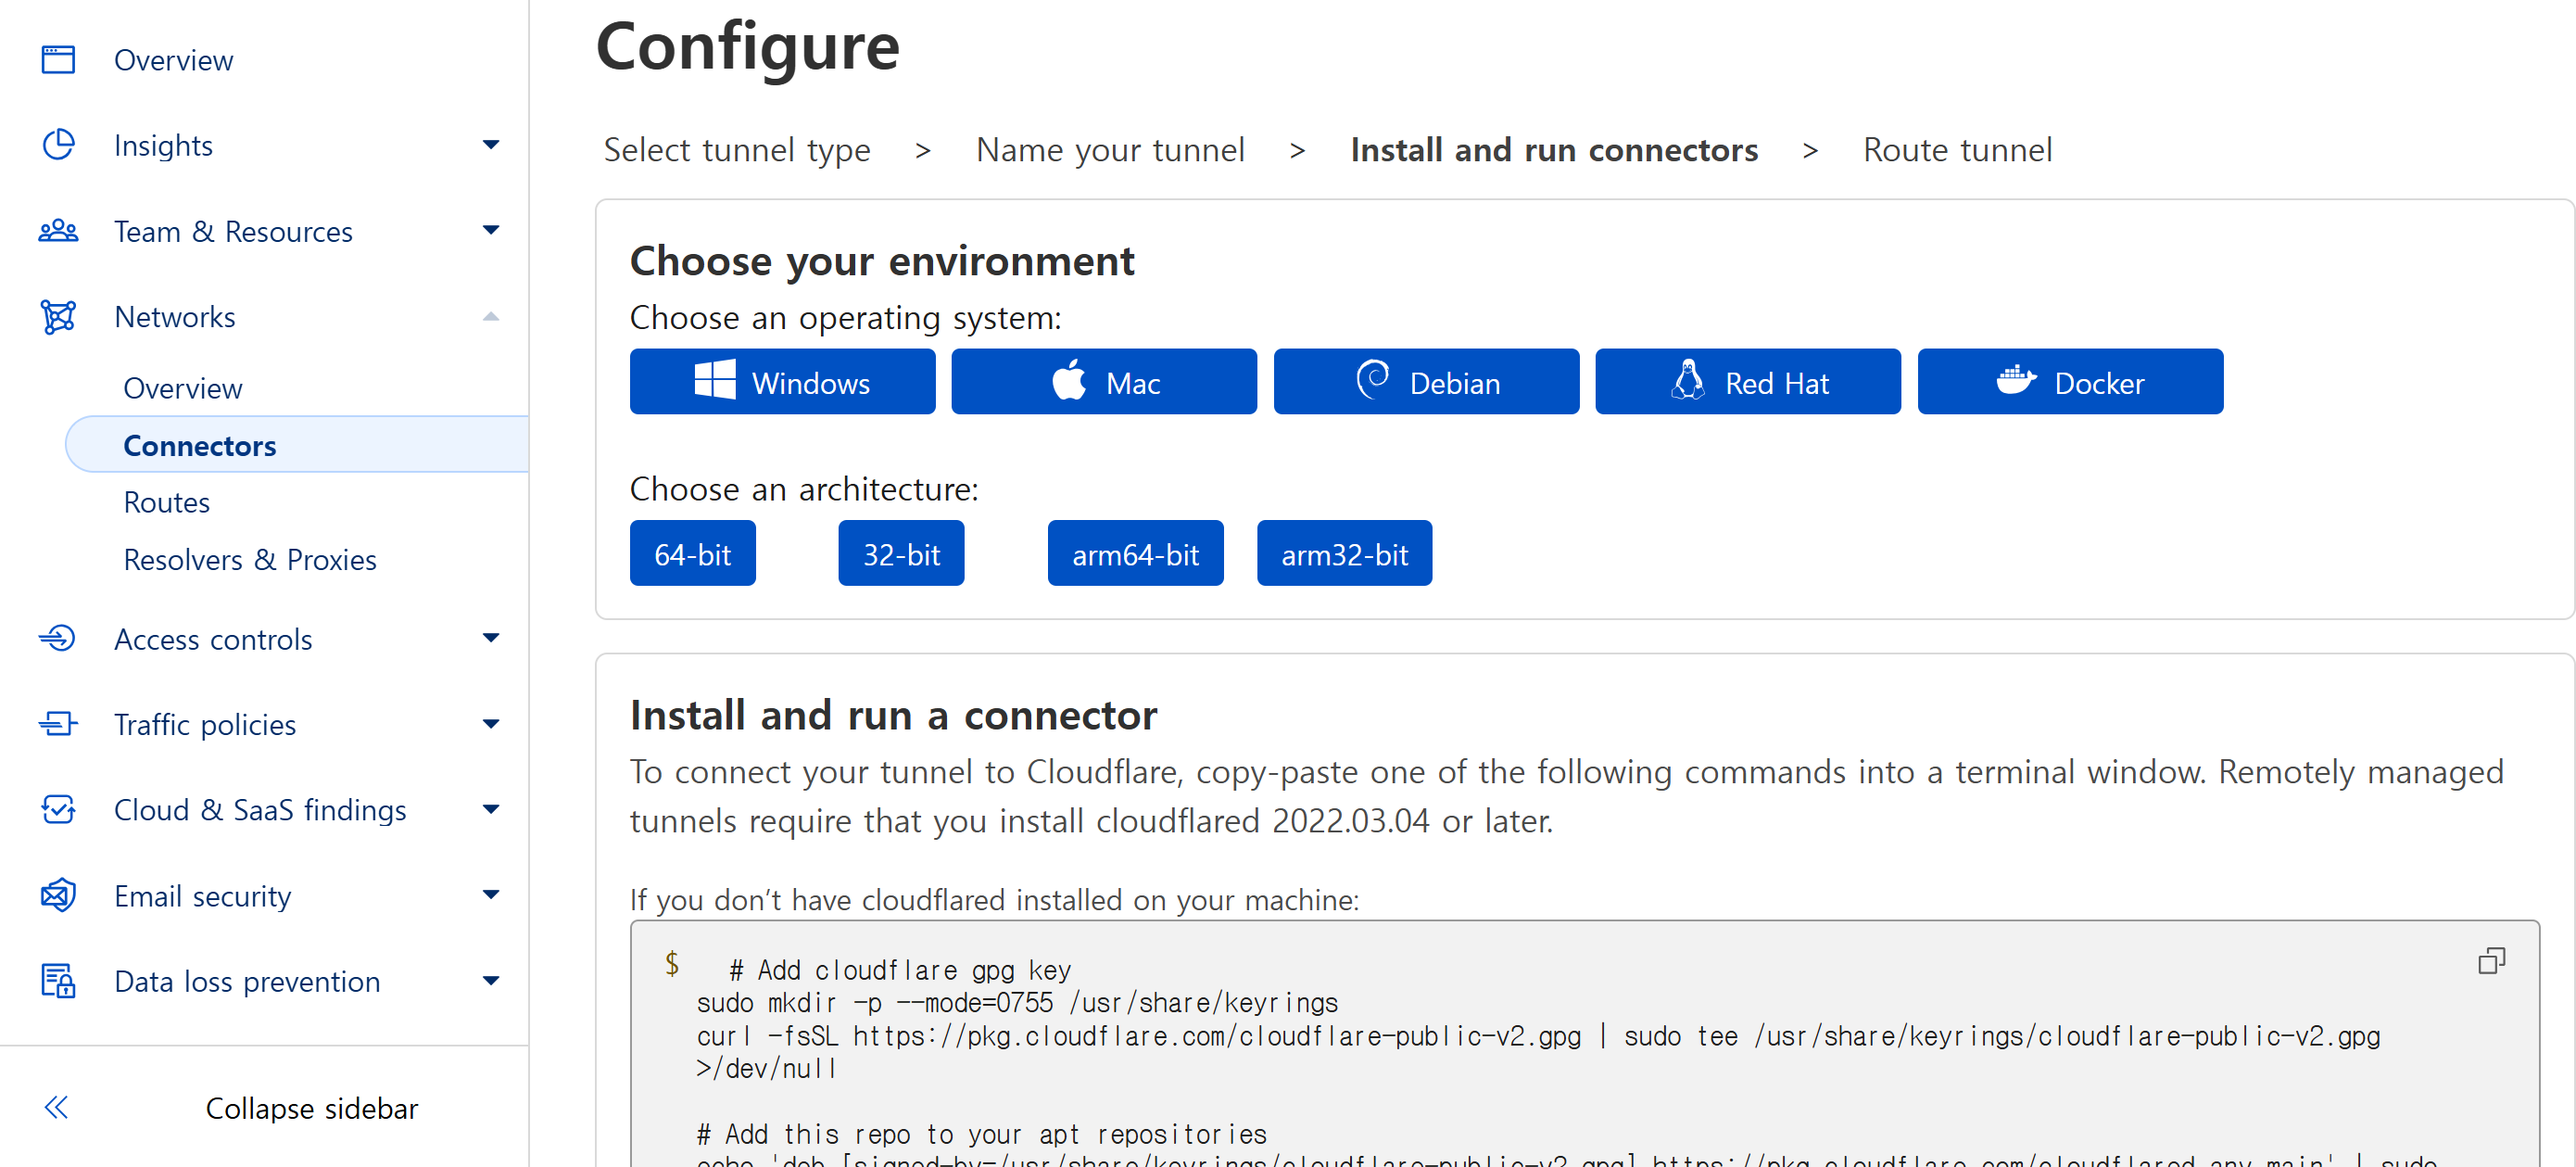2576x1167 pixels.
Task: Open the Traffic policies menu label
Action: (x=205, y=724)
